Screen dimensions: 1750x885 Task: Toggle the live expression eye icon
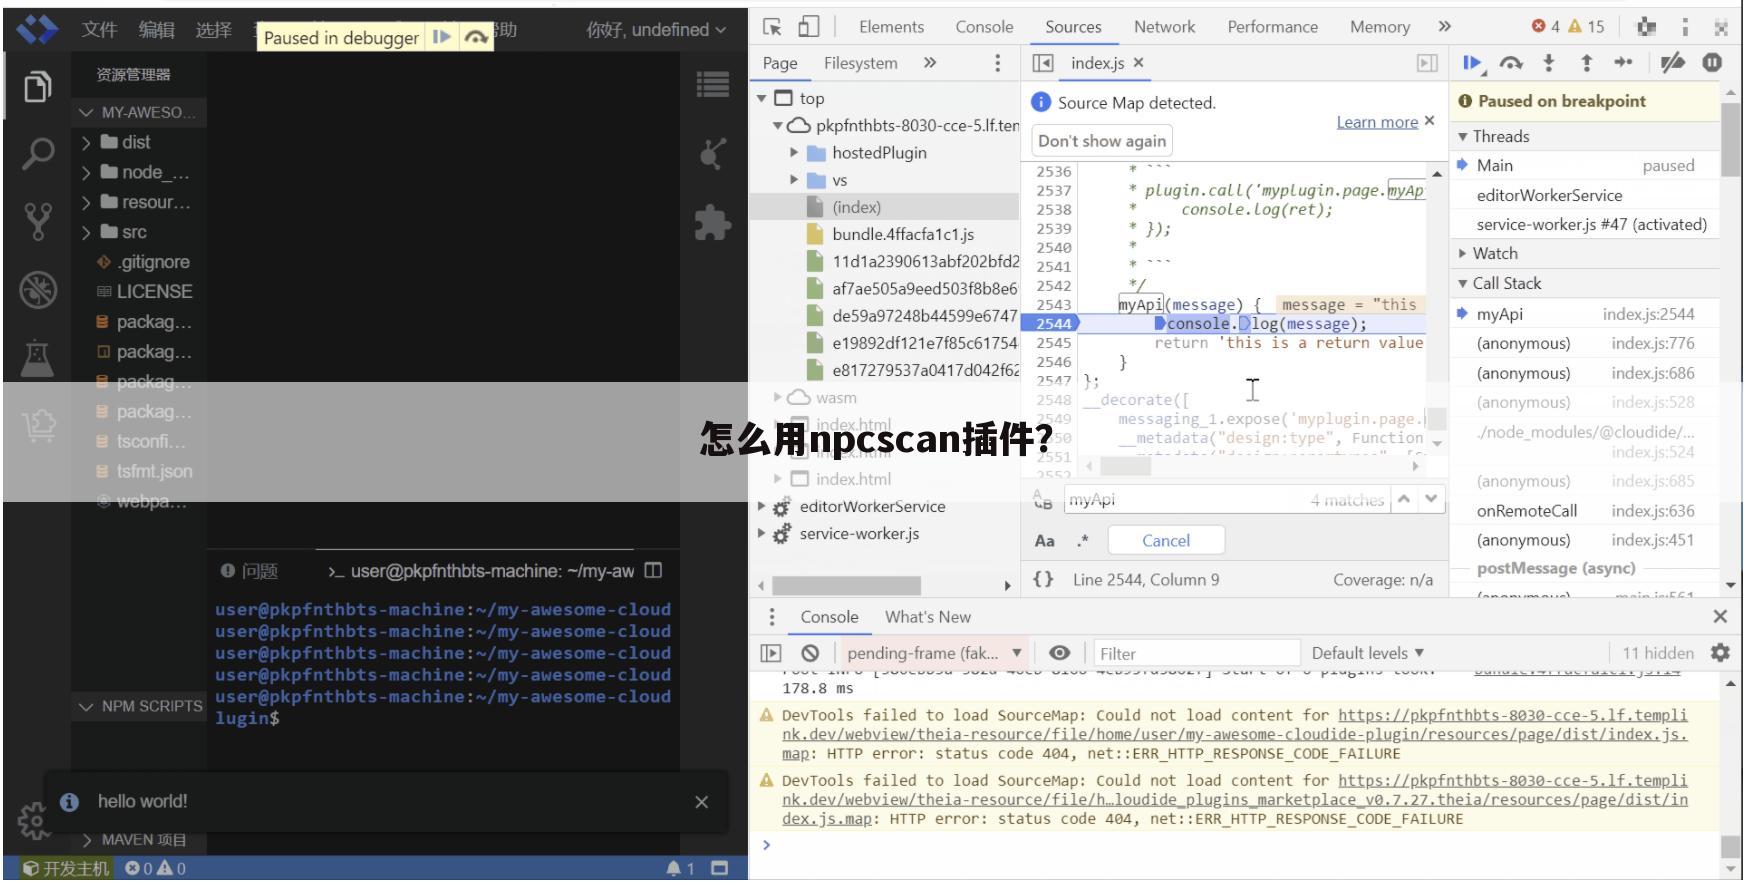click(1059, 653)
